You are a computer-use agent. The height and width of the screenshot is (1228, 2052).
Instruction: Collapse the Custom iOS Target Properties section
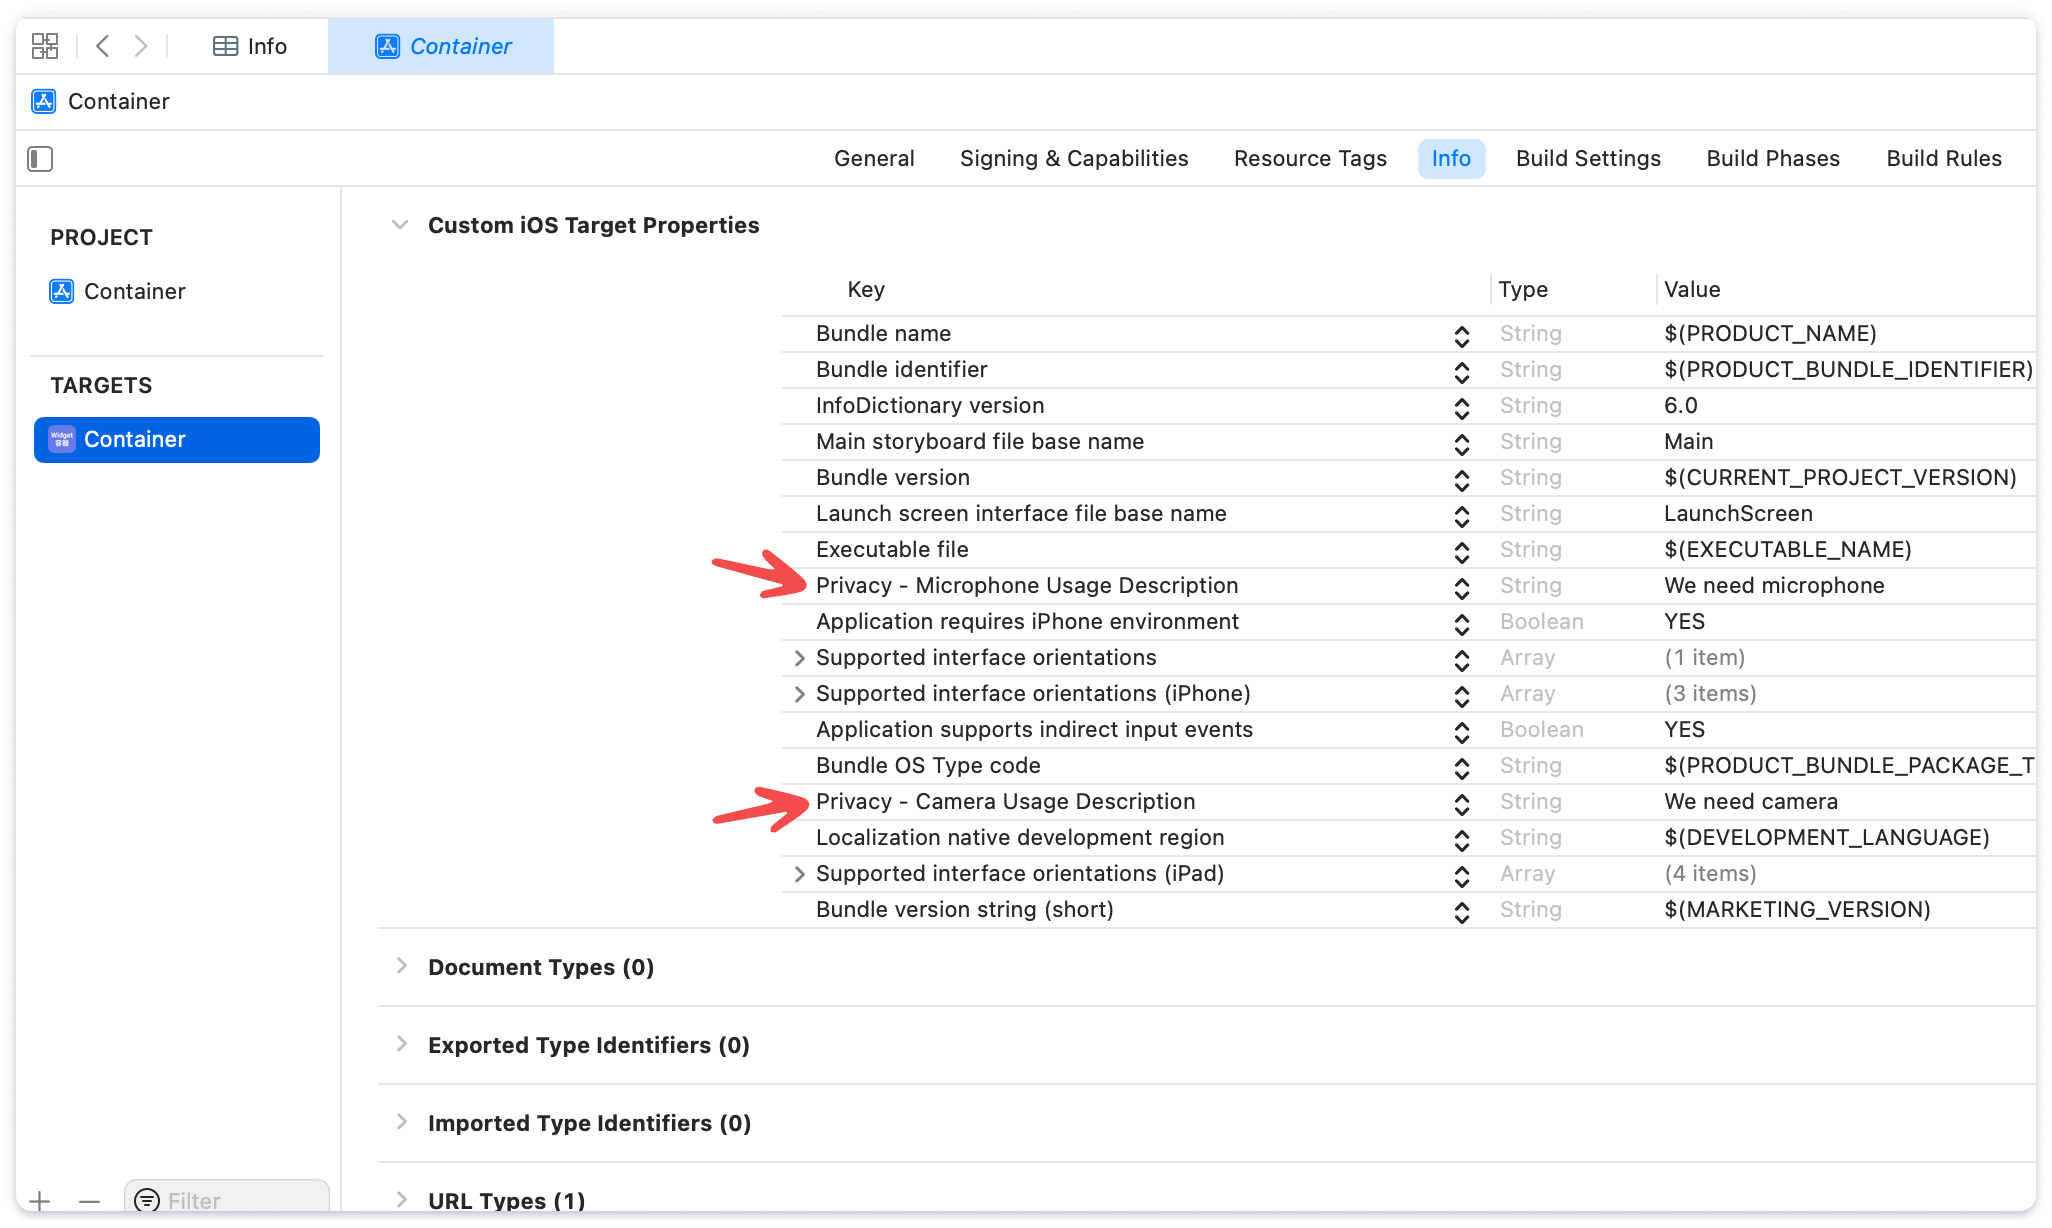(x=400, y=225)
